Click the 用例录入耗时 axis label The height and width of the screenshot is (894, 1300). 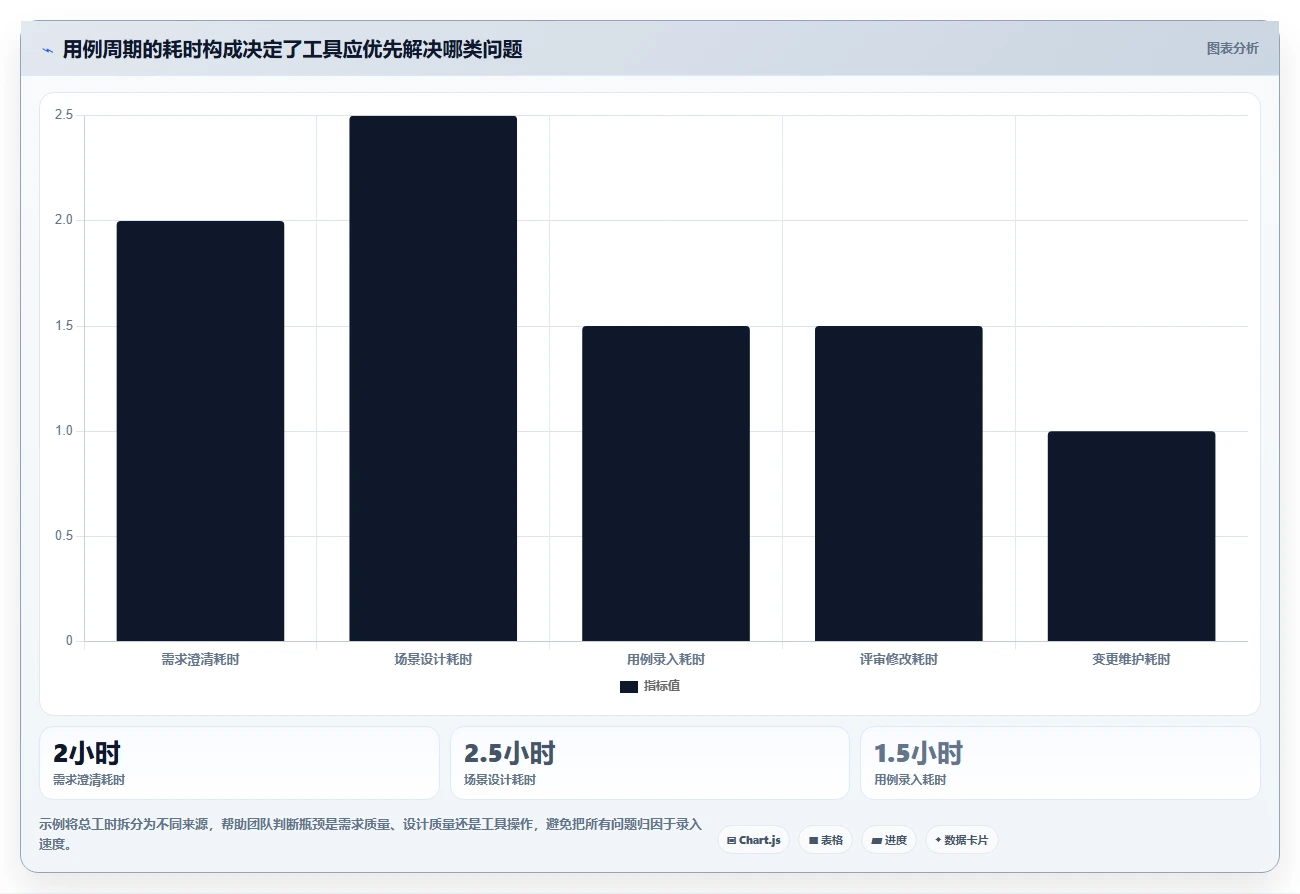(x=666, y=660)
